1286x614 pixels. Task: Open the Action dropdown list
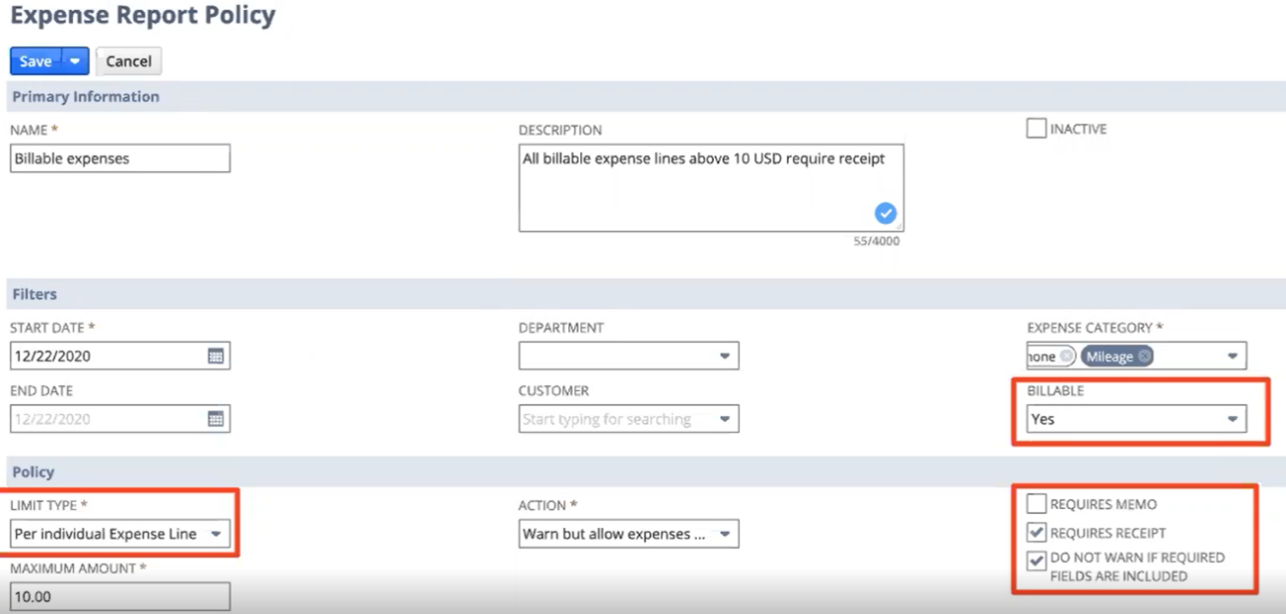tap(724, 534)
